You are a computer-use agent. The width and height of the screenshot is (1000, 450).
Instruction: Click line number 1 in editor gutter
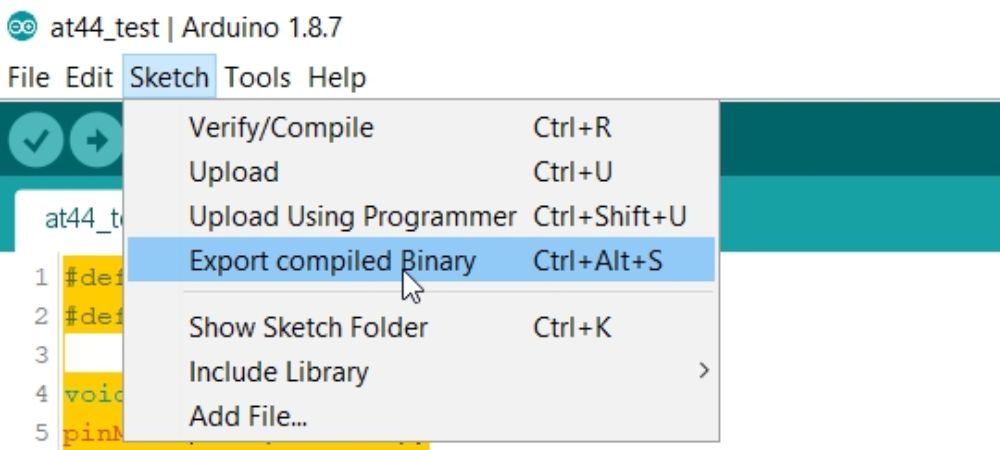click(x=42, y=277)
